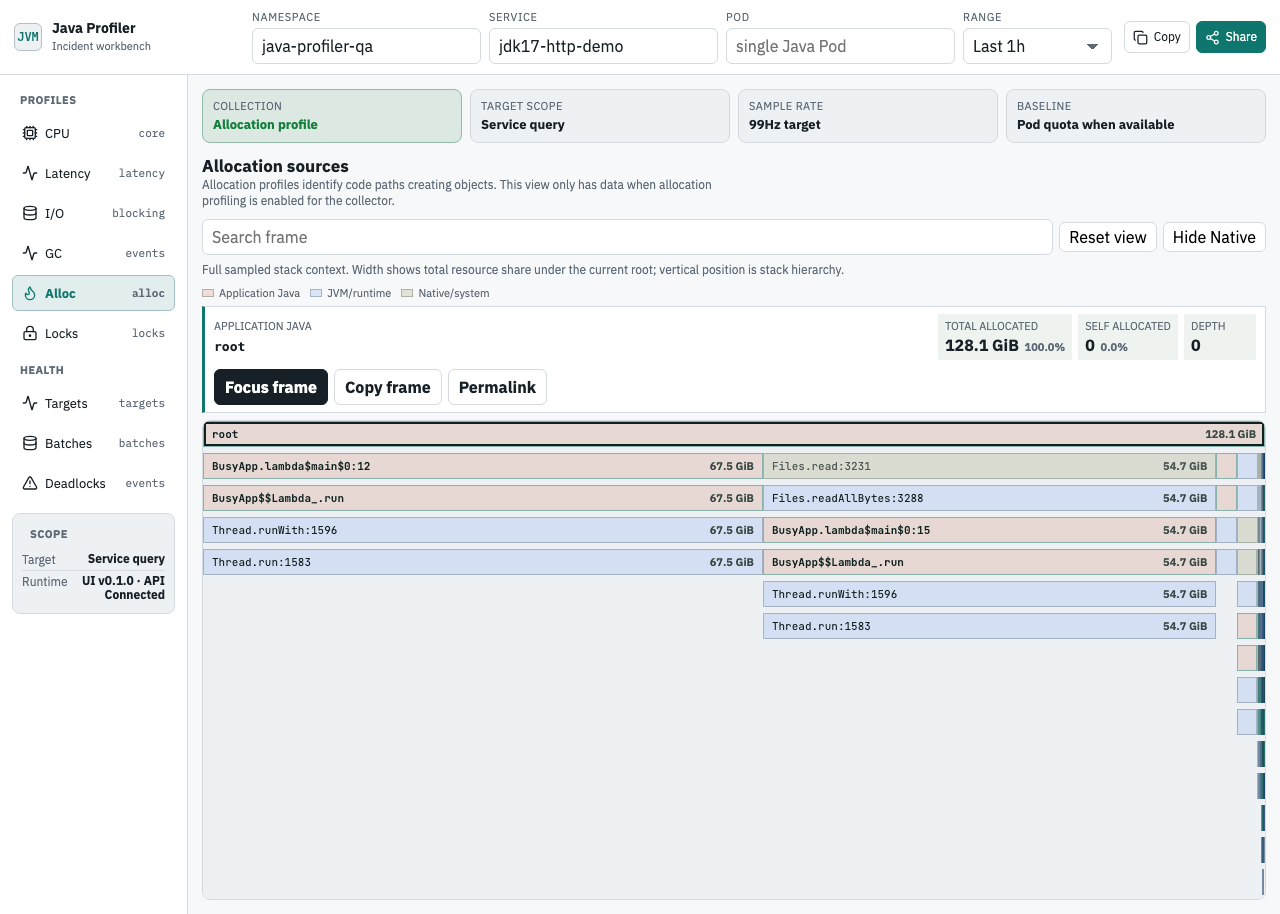Viewport: 1280px width, 914px height.
Task: Click the Targets pulse icon
Action: coord(30,403)
